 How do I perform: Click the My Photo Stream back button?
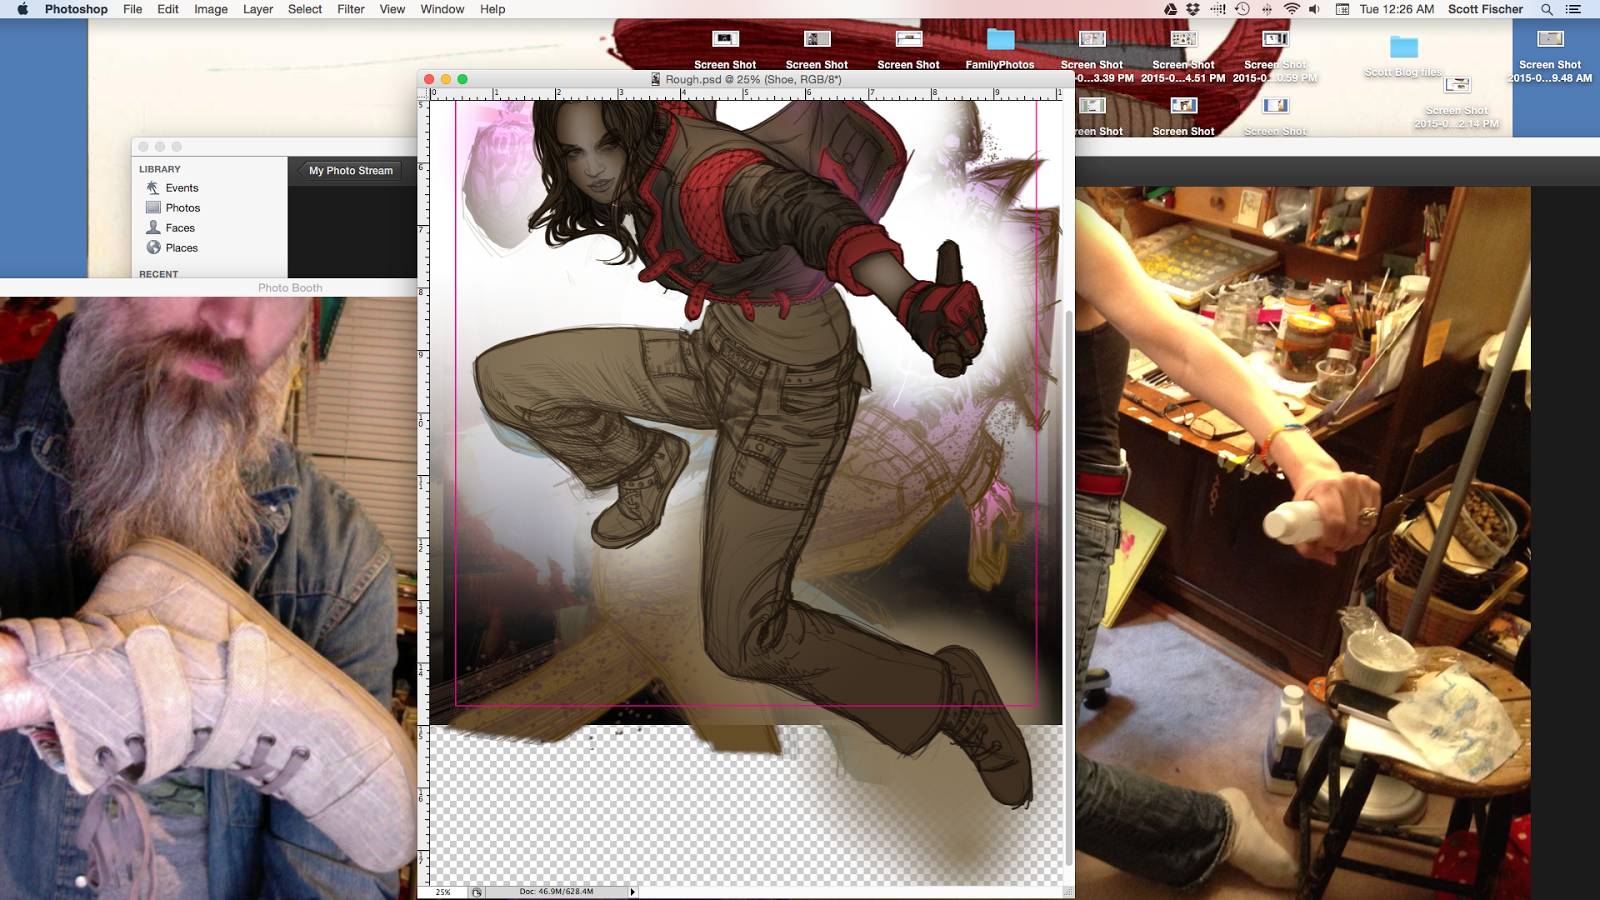[350, 171]
